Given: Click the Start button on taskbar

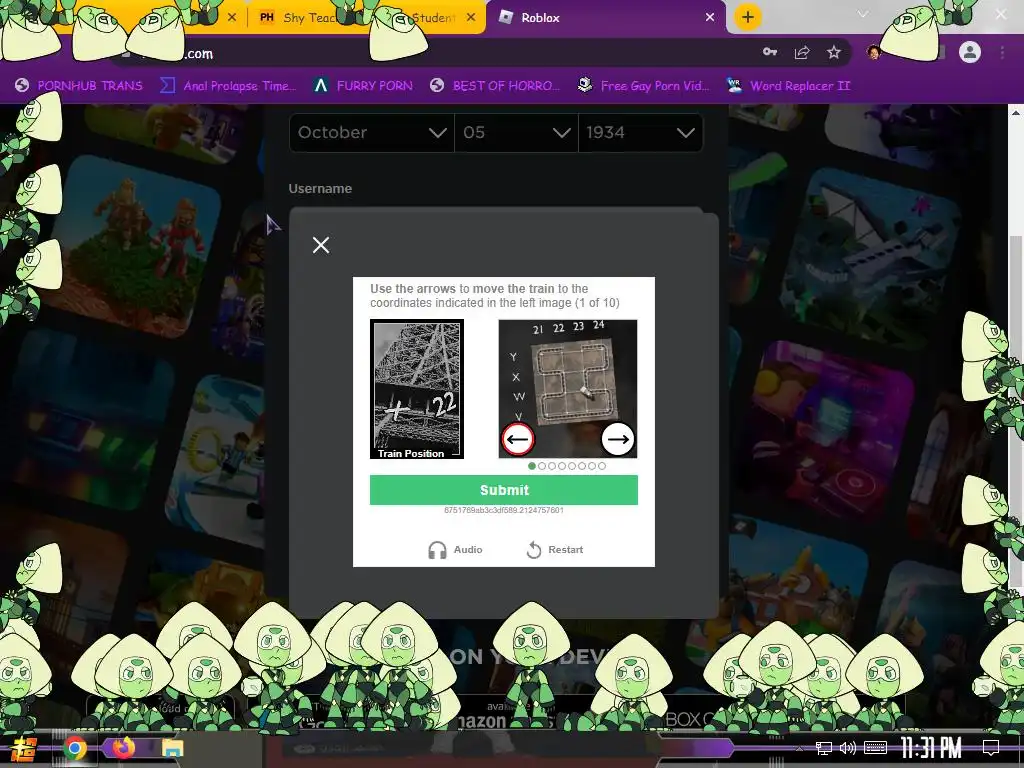Looking at the screenshot, I should (25, 749).
